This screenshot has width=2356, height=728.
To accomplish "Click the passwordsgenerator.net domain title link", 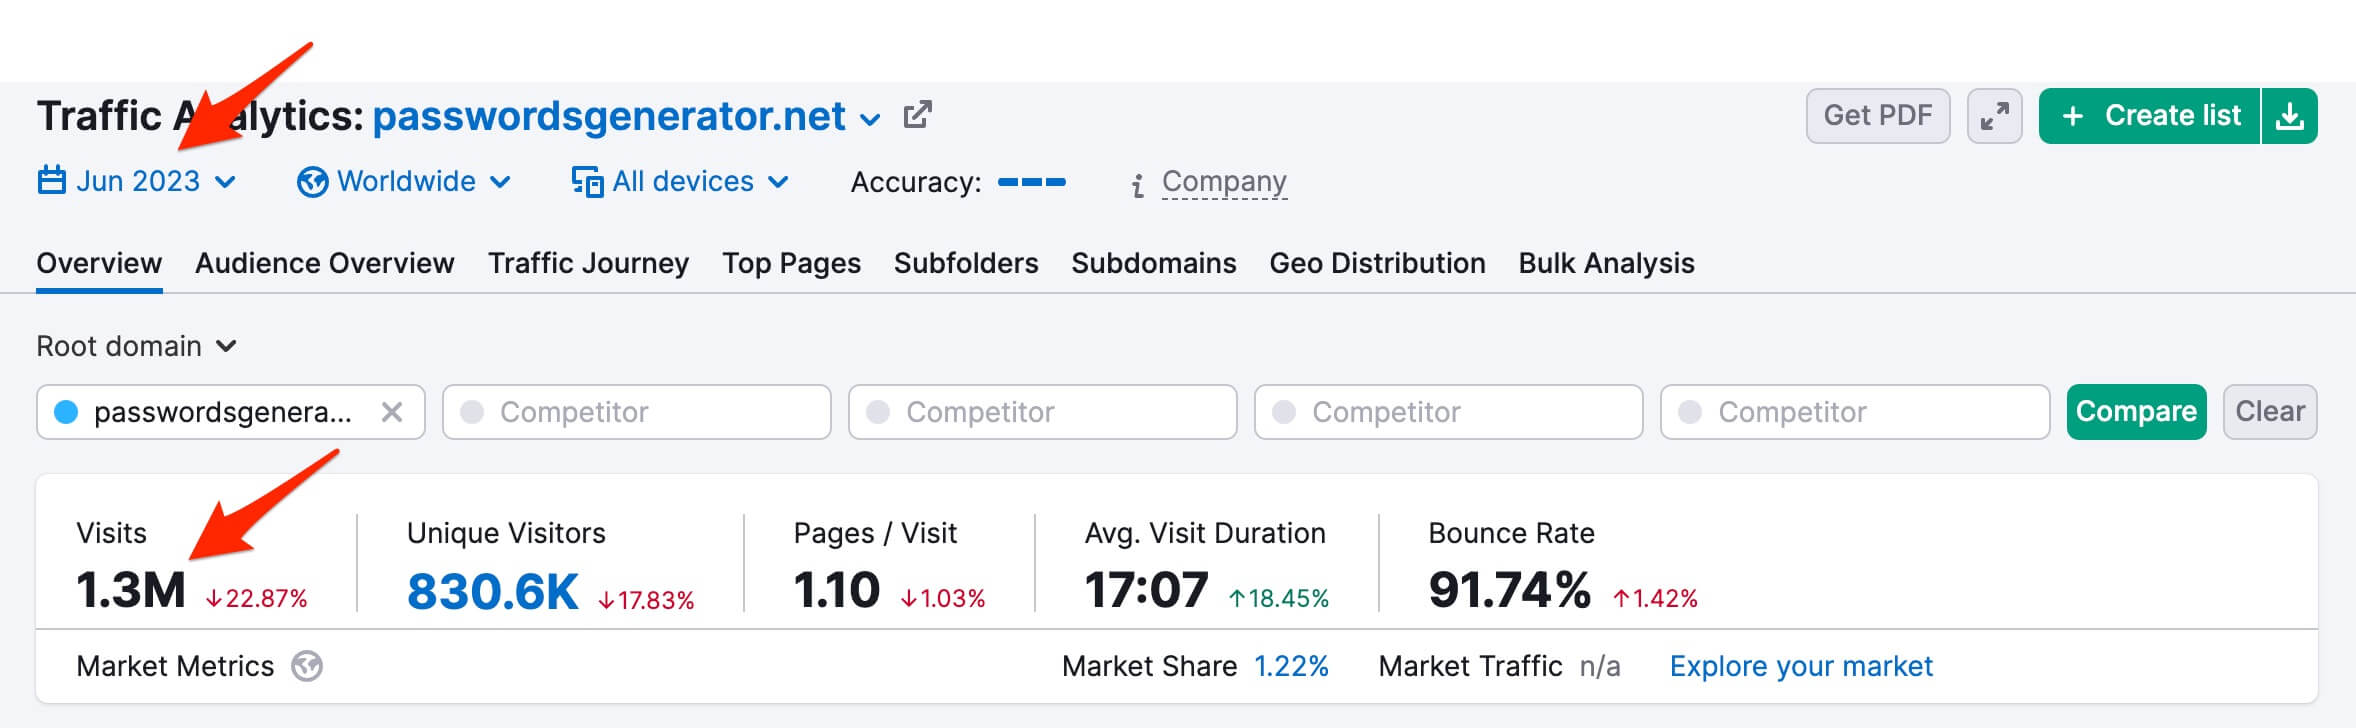I will 609,116.
